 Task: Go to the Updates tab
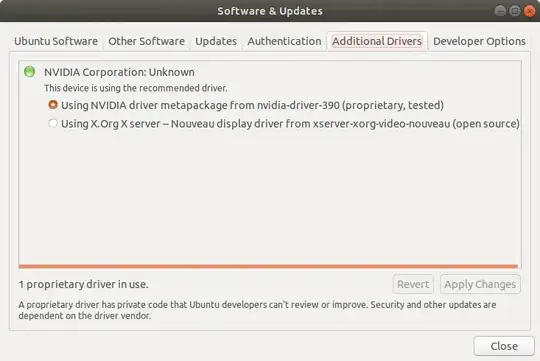(x=216, y=41)
